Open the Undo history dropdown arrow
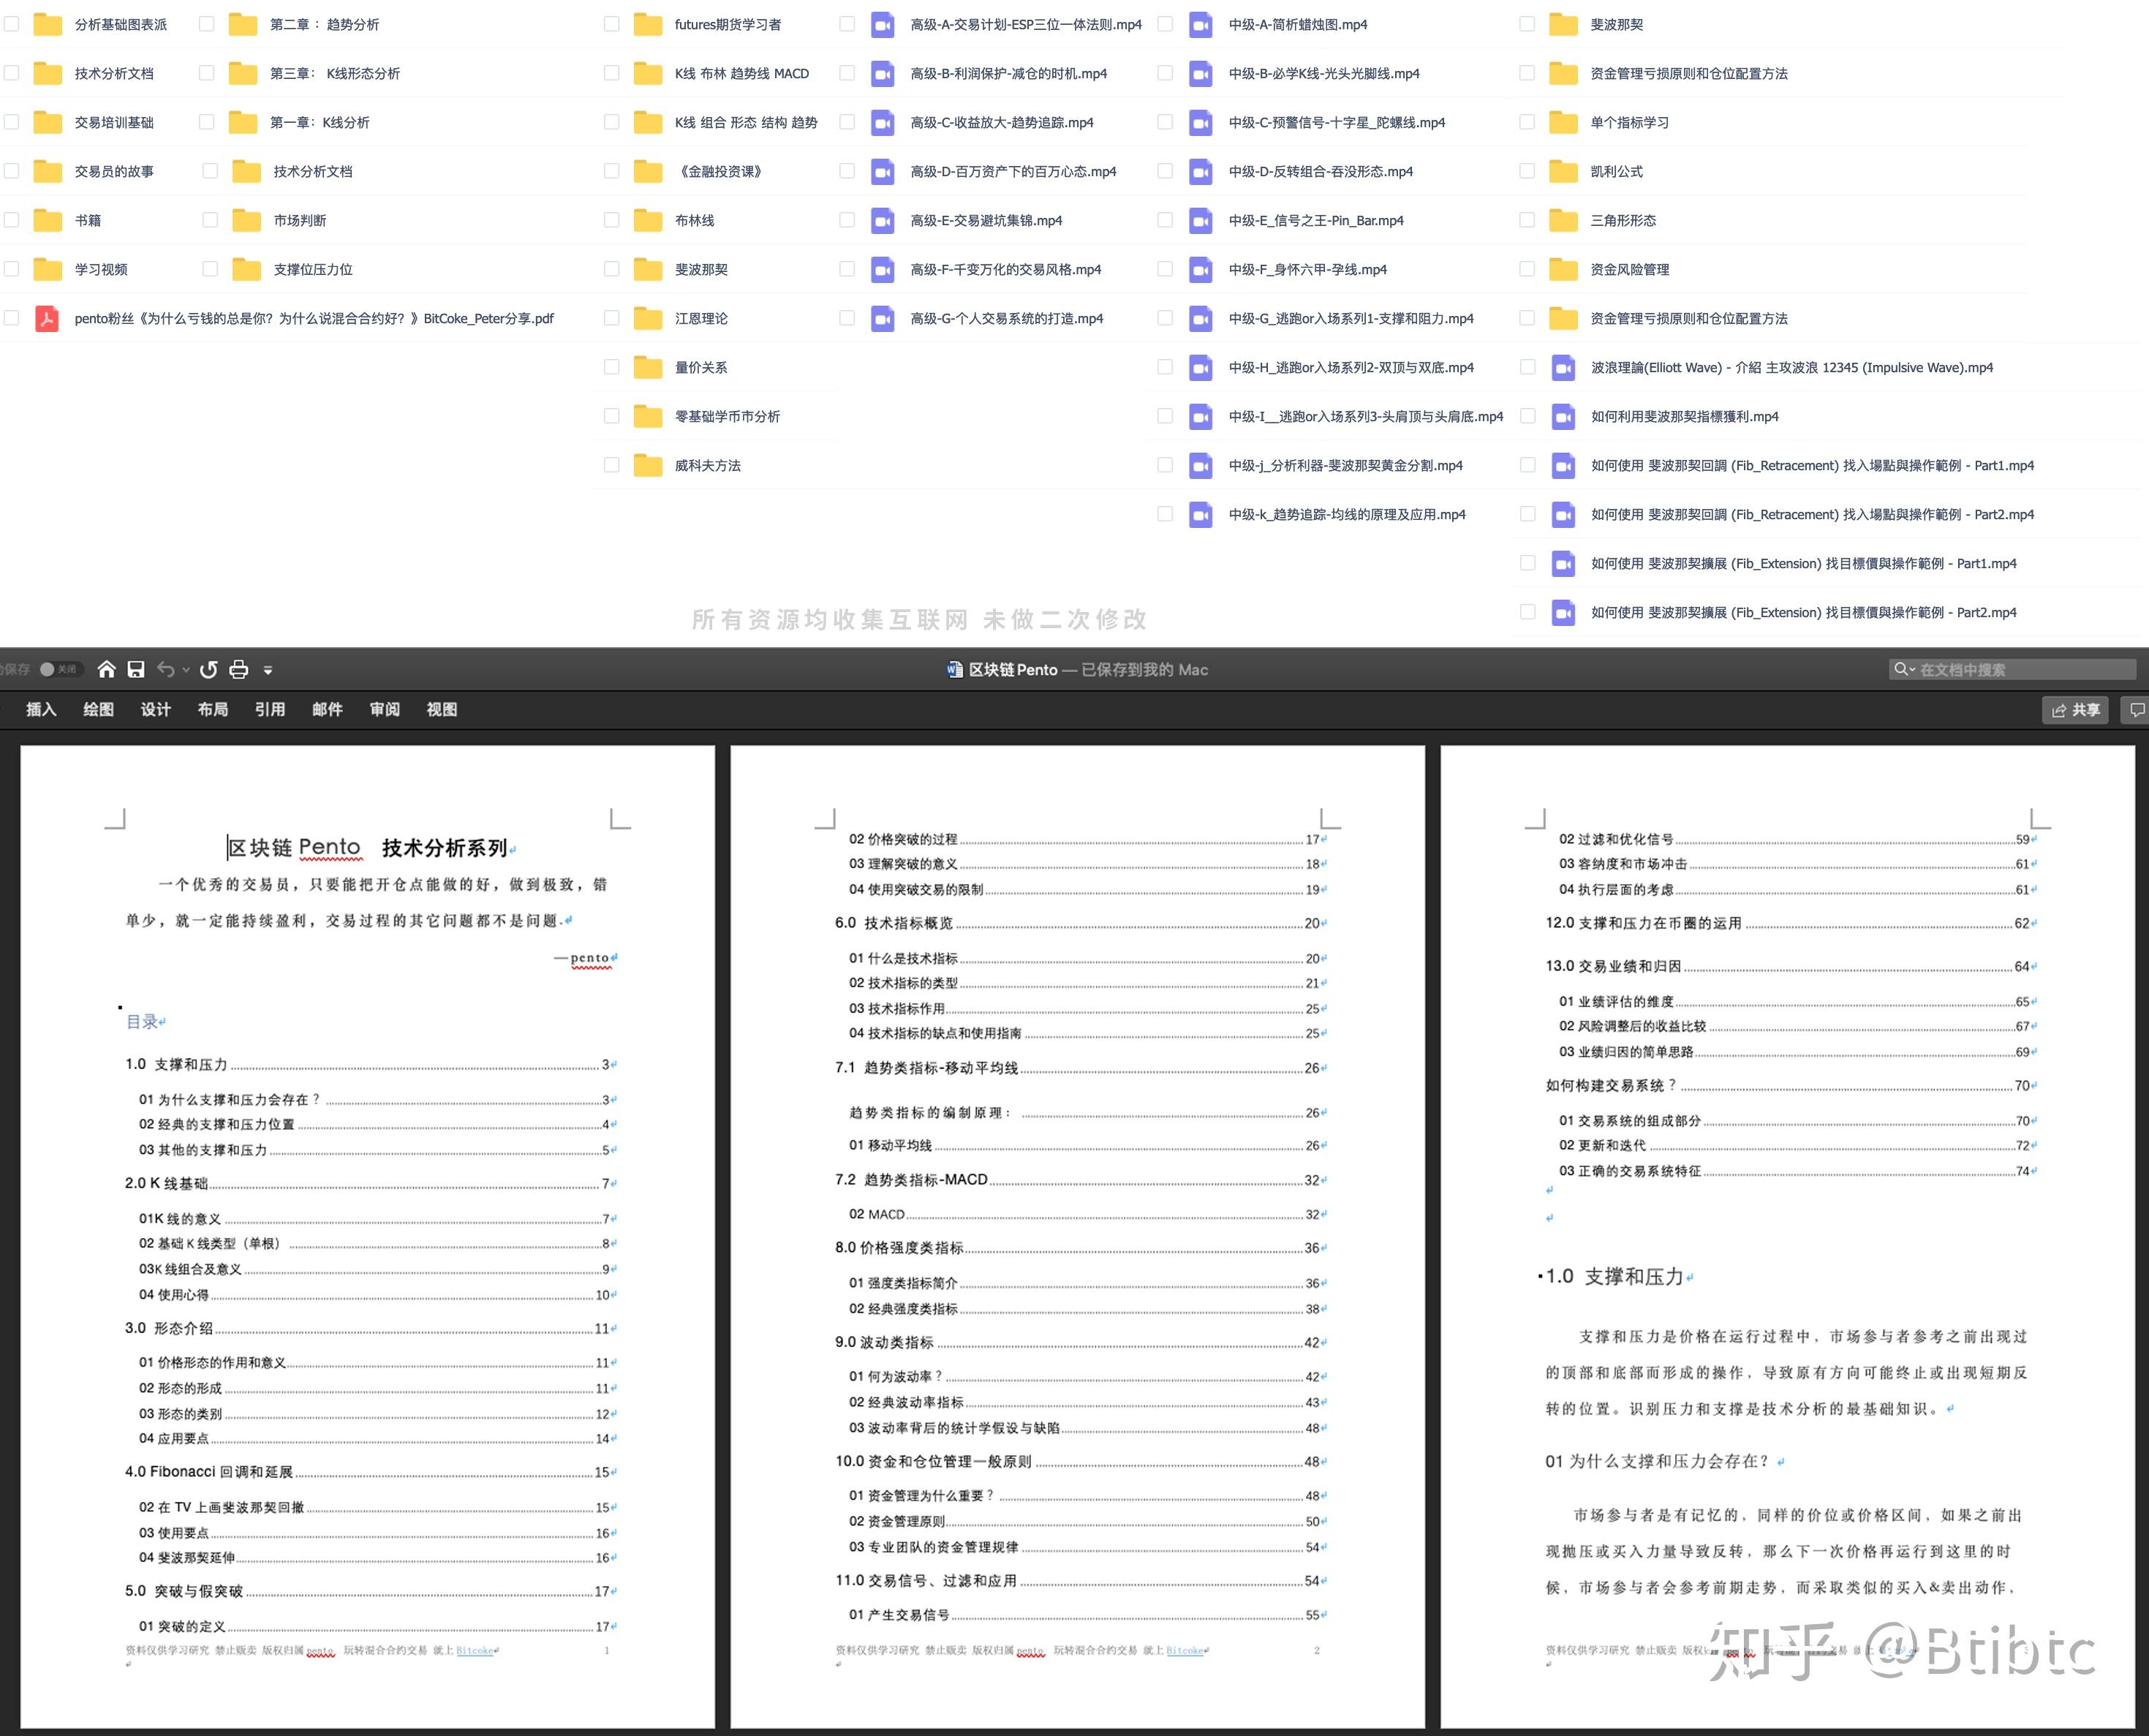Screen dimensions: 2149x1736 click(186, 670)
